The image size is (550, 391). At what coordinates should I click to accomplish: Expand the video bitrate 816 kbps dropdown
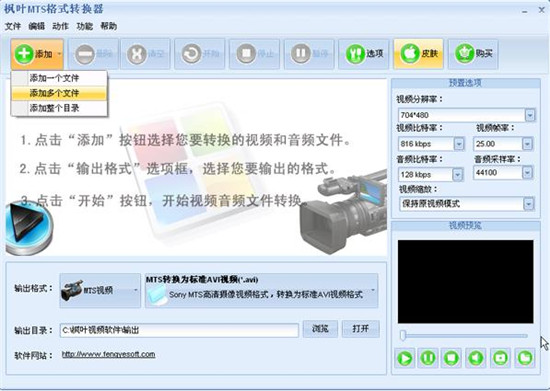[x=459, y=144]
